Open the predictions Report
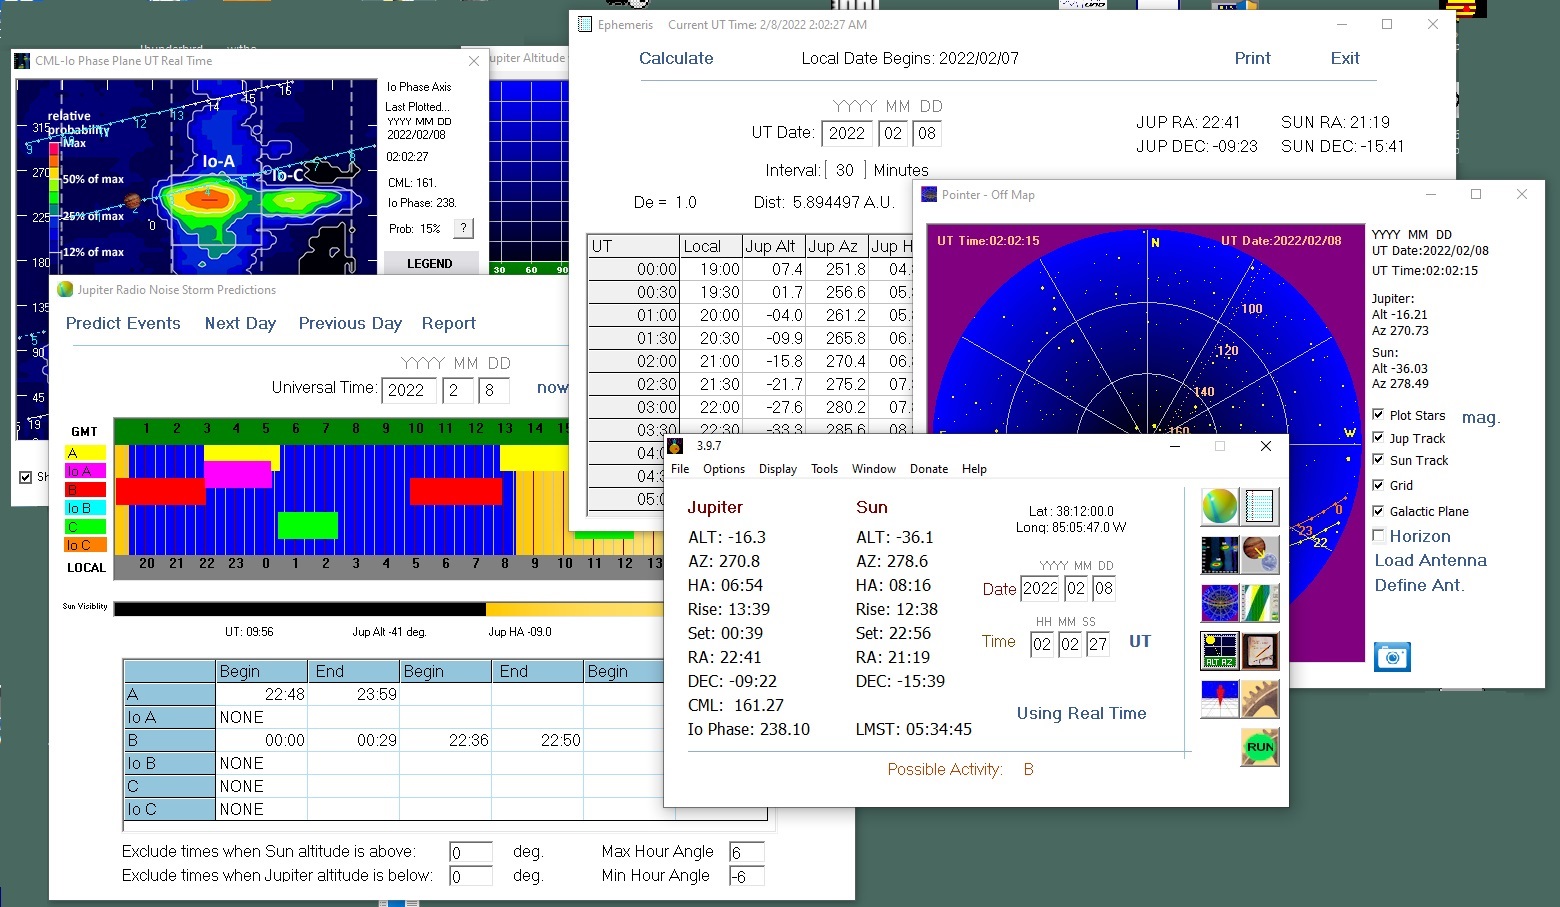1560x907 pixels. pyautogui.click(x=448, y=323)
